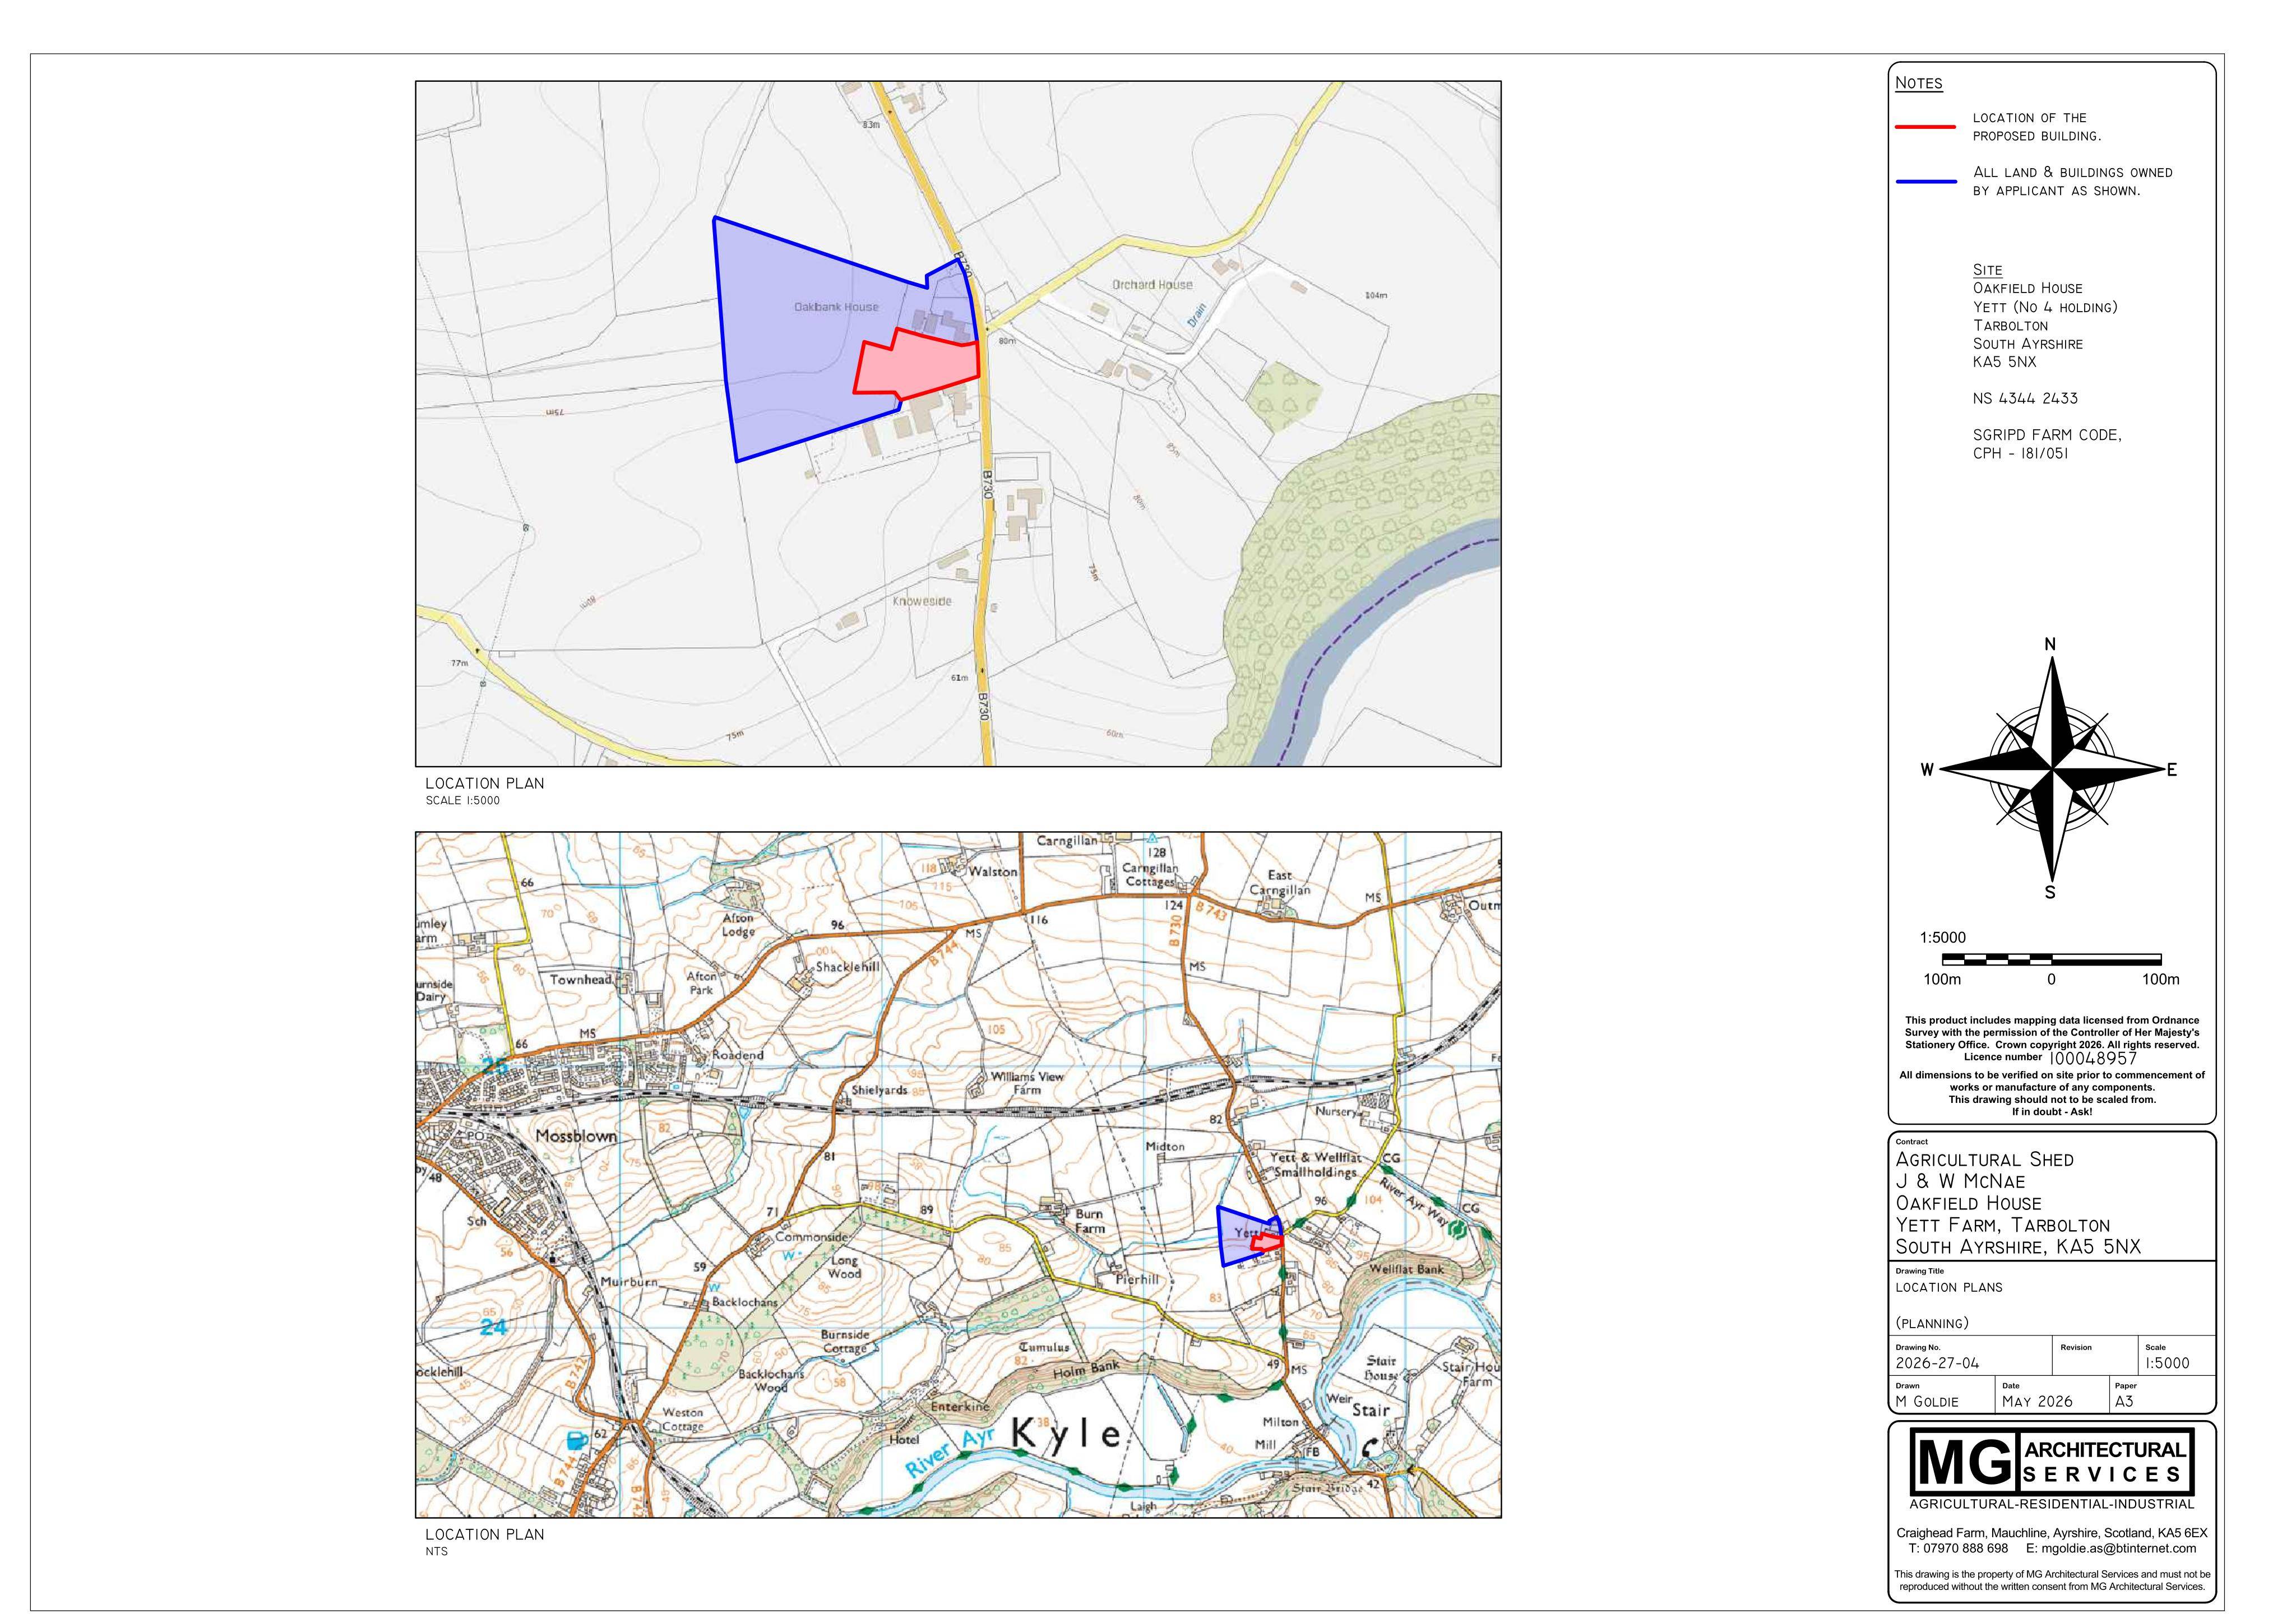The height and width of the screenshot is (1623, 2296).
Task: Click the north compass rose graphic
Action: point(2051,768)
